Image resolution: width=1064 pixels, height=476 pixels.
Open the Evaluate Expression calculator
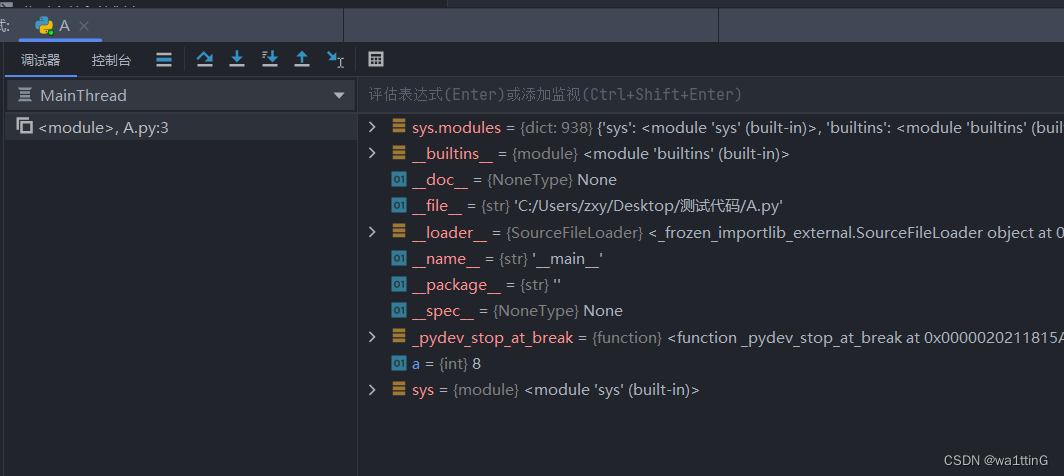click(376, 60)
